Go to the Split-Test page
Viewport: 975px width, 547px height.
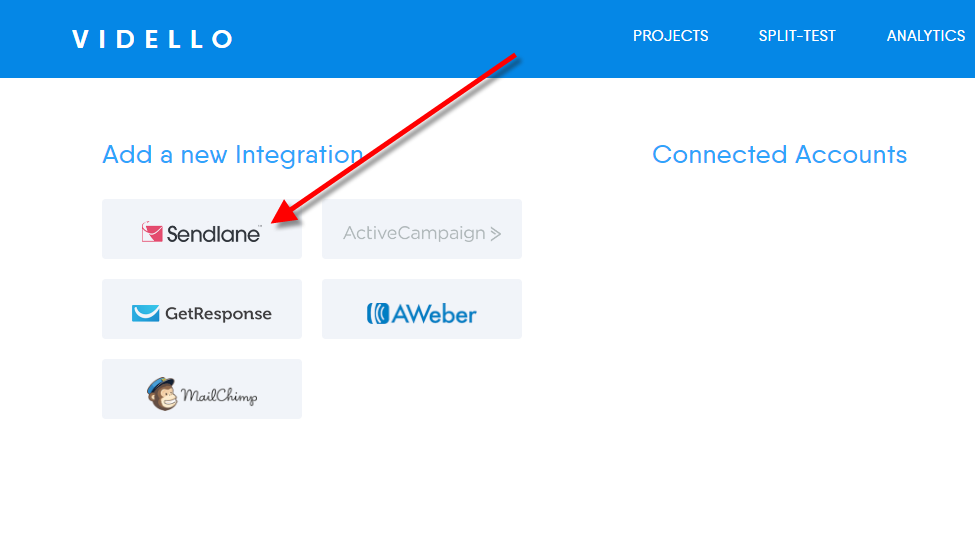click(x=797, y=36)
